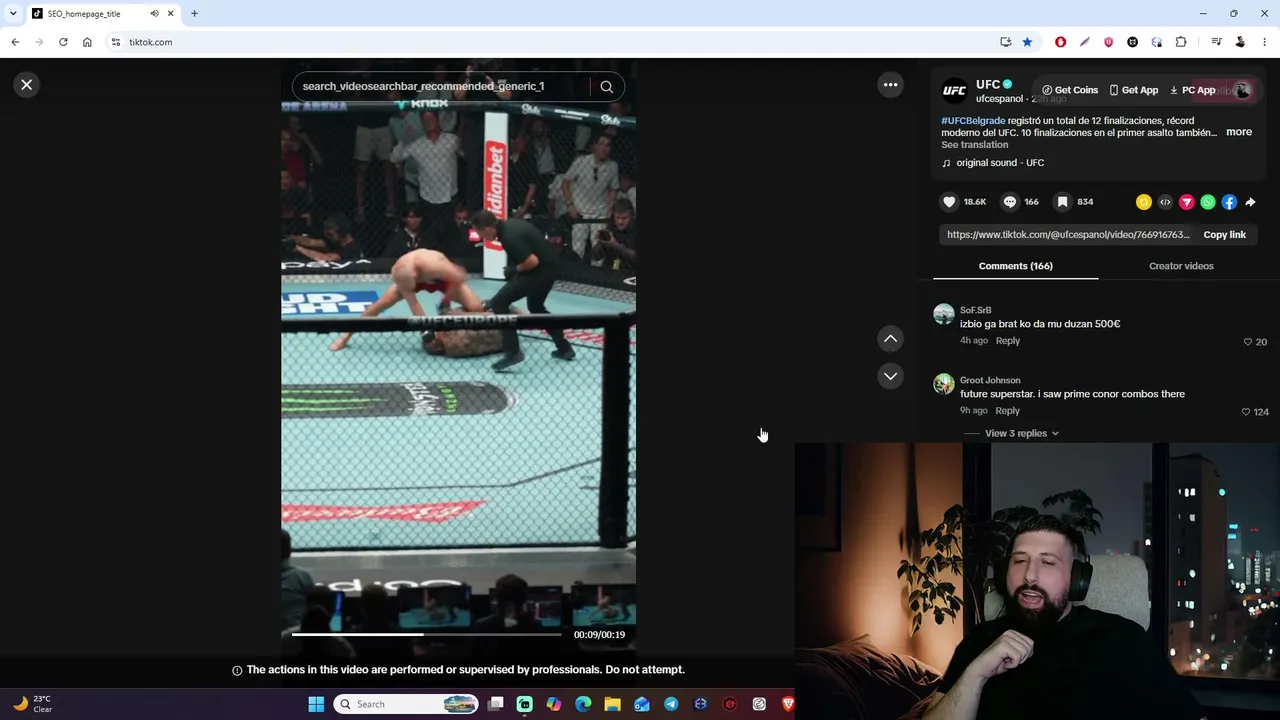This screenshot has height=720, width=1280.
Task: Like Groot Johnson's comment heart
Action: pyautogui.click(x=1246, y=412)
